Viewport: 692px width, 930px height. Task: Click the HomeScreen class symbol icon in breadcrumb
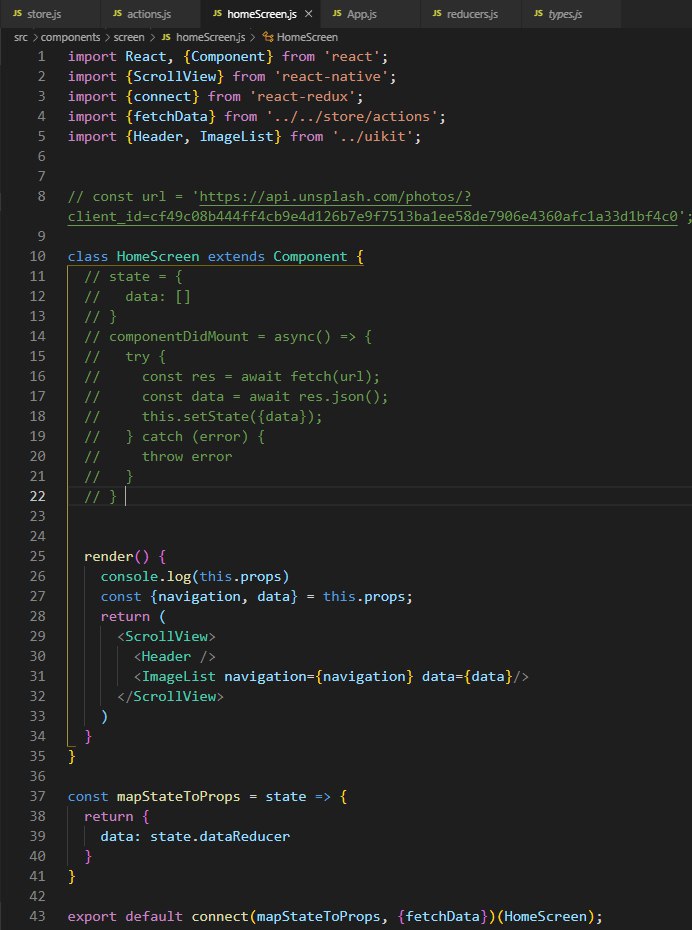pyautogui.click(x=267, y=37)
